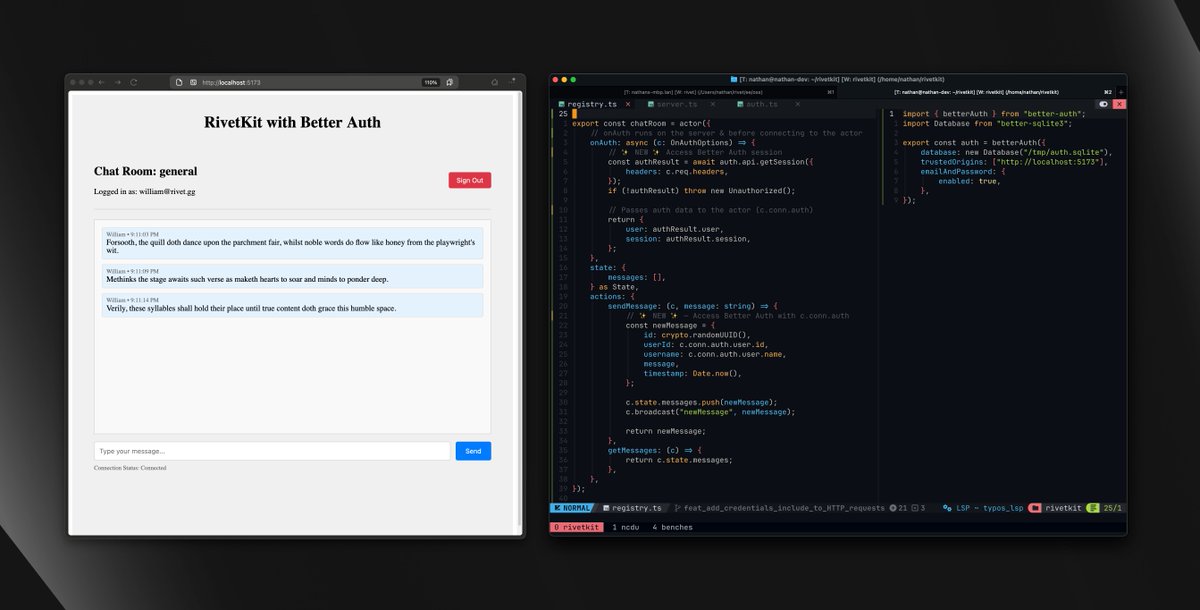
Task: Click the 3 changes count in status line
Action: pos(918,508)
